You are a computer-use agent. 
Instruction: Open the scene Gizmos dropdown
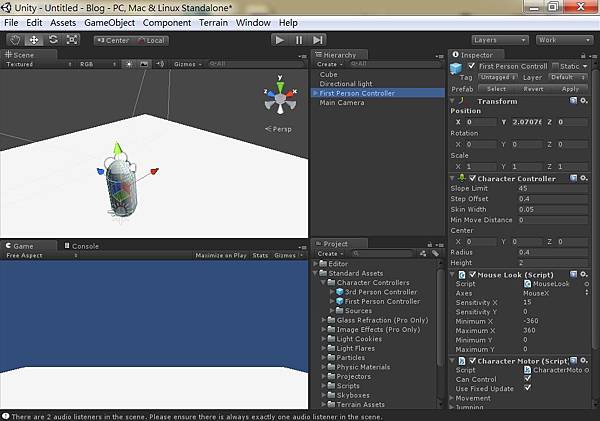click(188, 64)
